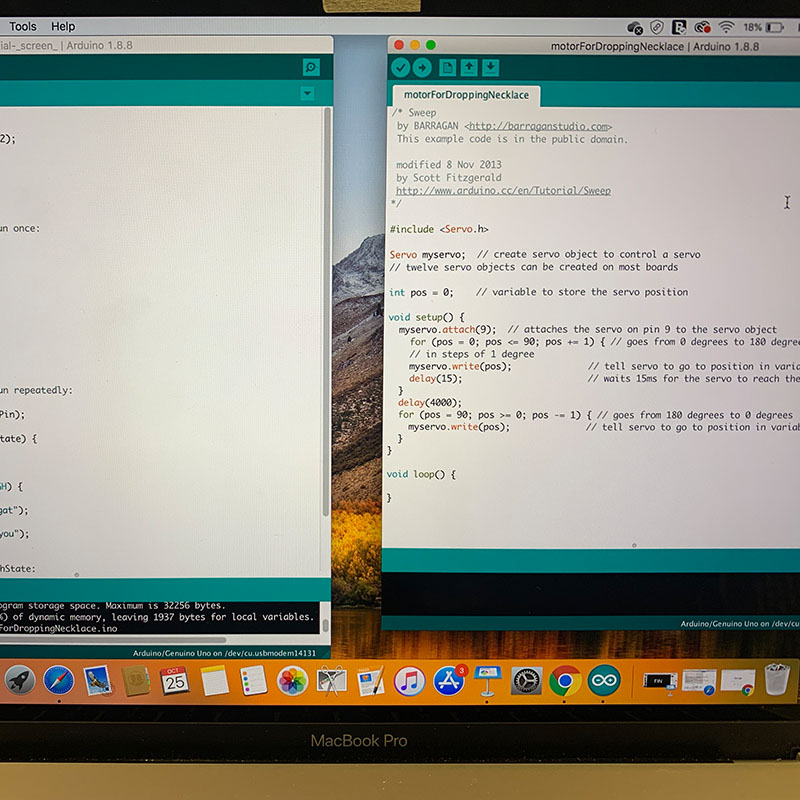The width and height of the screenshot is (800, 800).
Task: Launch Safari from the Dock
Action: coord(58,681)
